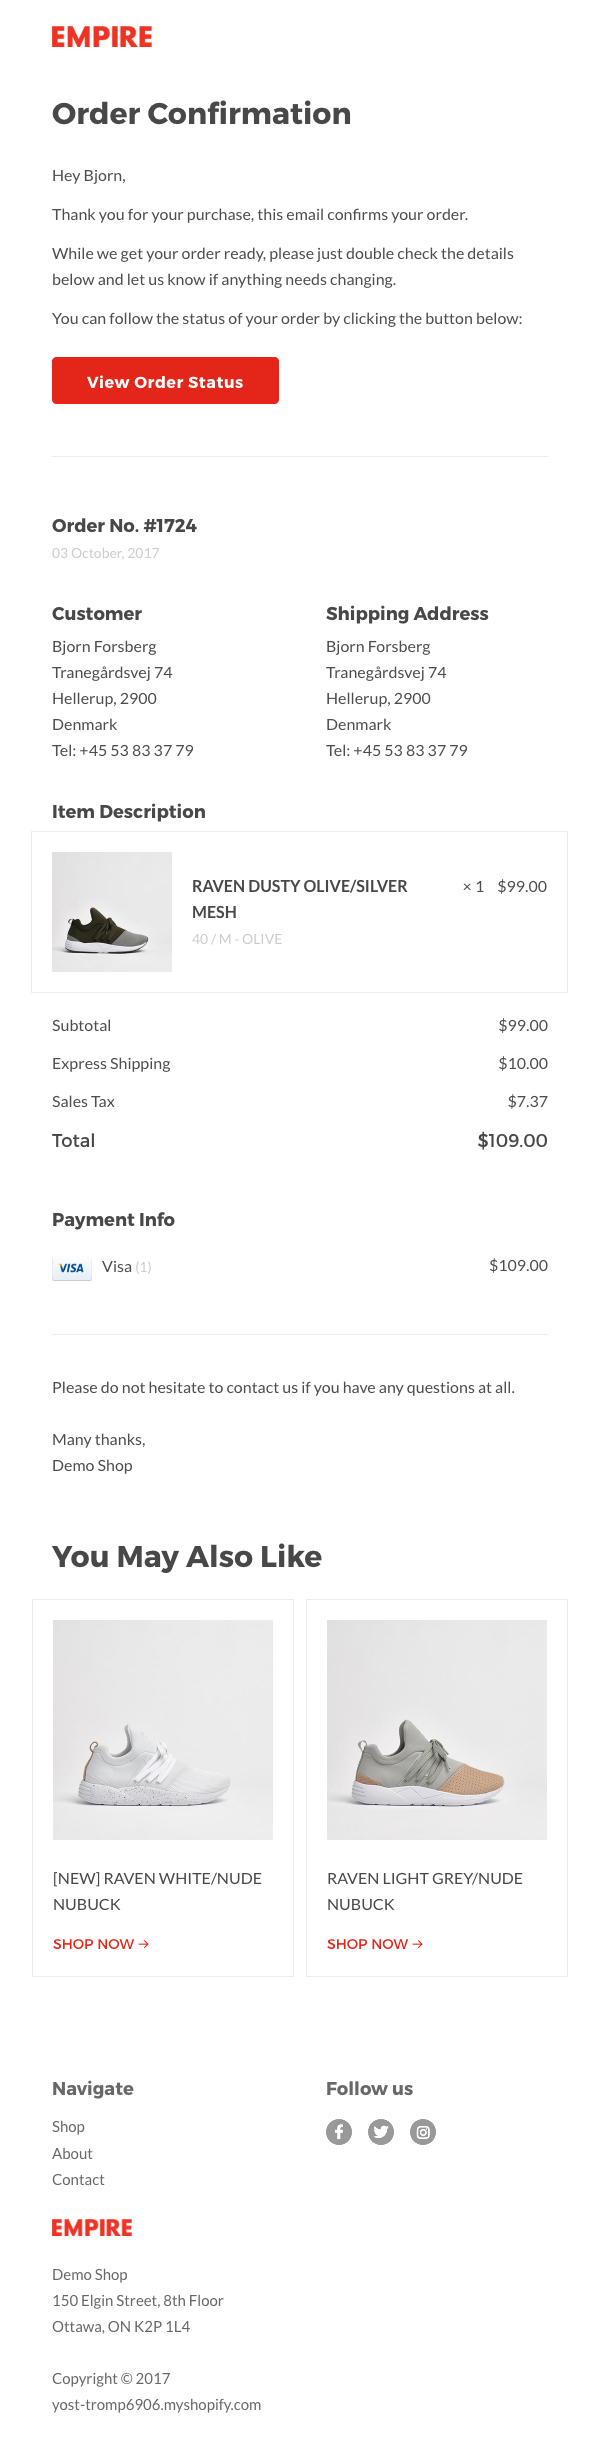
Task: Click the EMPIRE logo at top
Action: (102, 37)
